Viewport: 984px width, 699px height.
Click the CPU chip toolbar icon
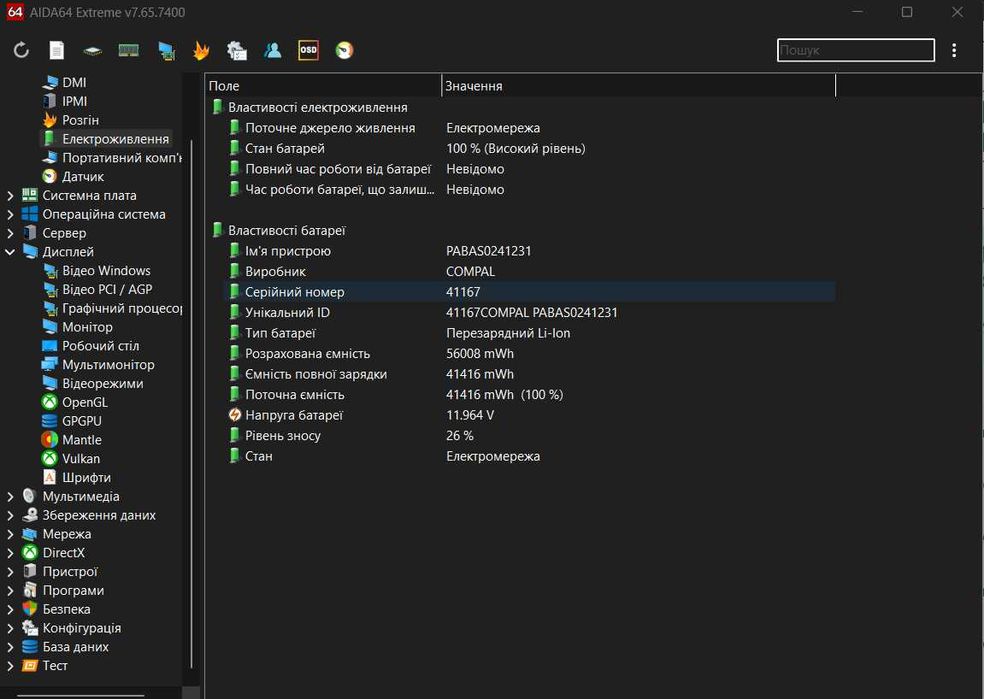click(x=92, y=51)
